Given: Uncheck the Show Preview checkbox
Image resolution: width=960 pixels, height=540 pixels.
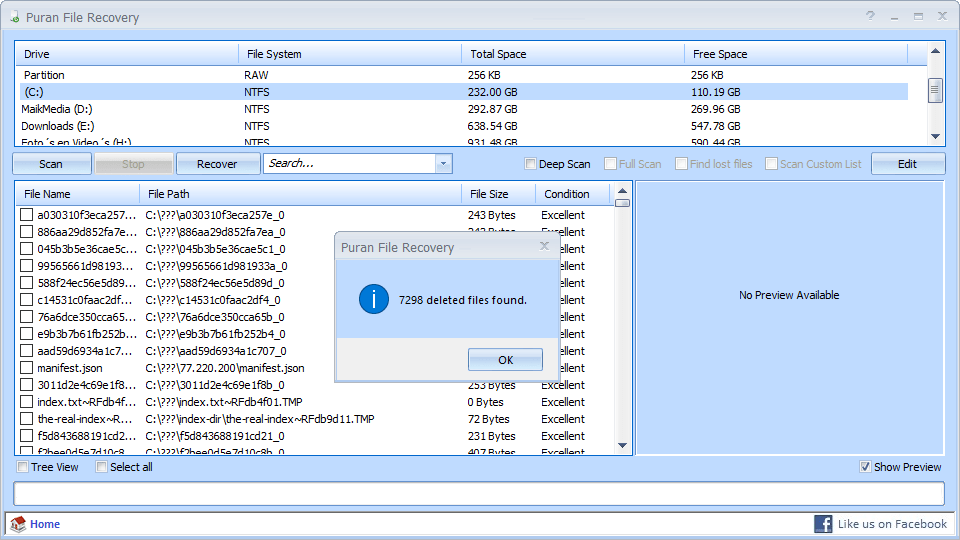Looking at the screenshot, I should coord(865,467).
